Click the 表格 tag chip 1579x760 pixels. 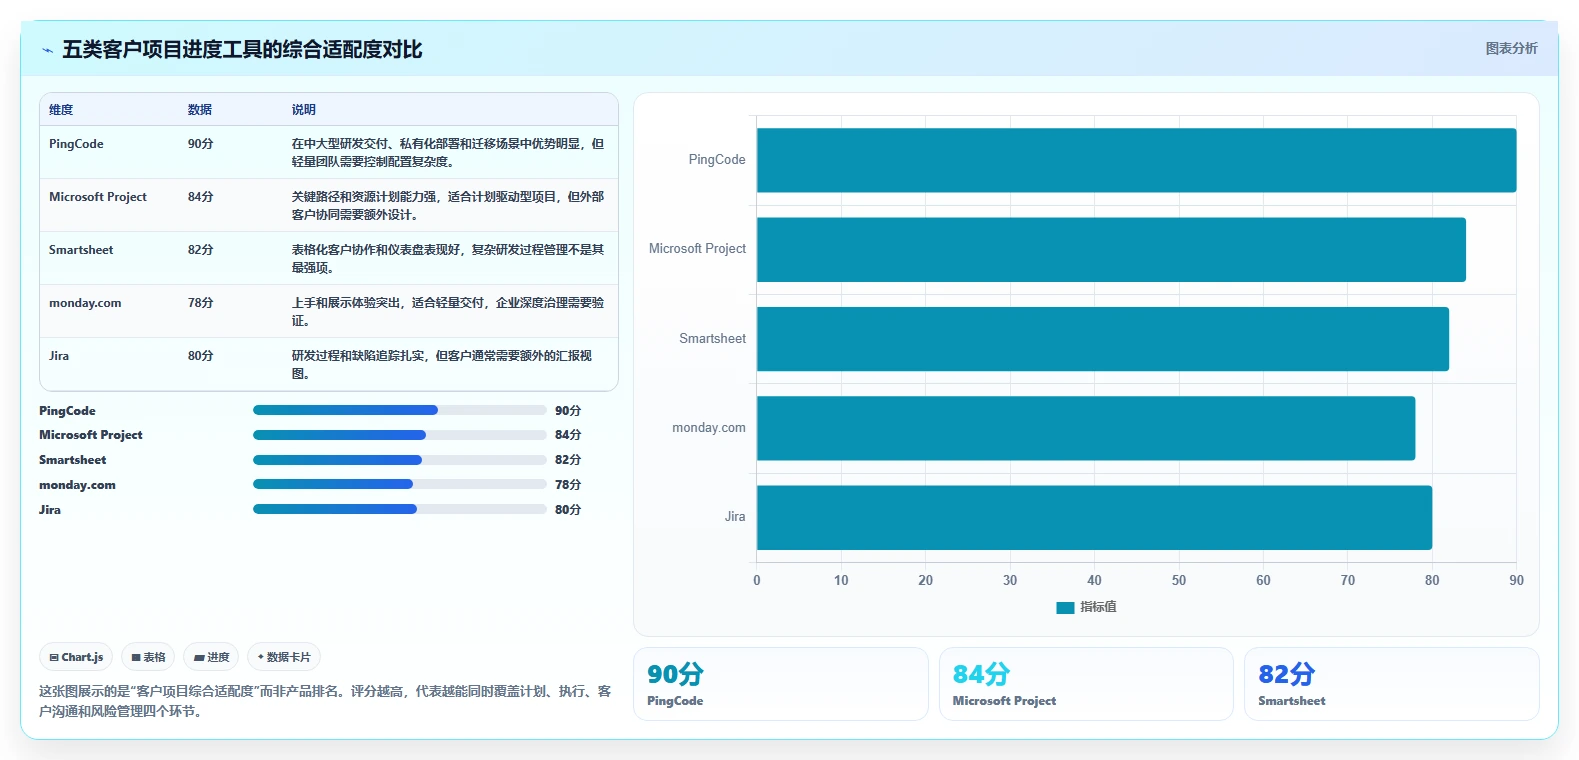[148, 657]
